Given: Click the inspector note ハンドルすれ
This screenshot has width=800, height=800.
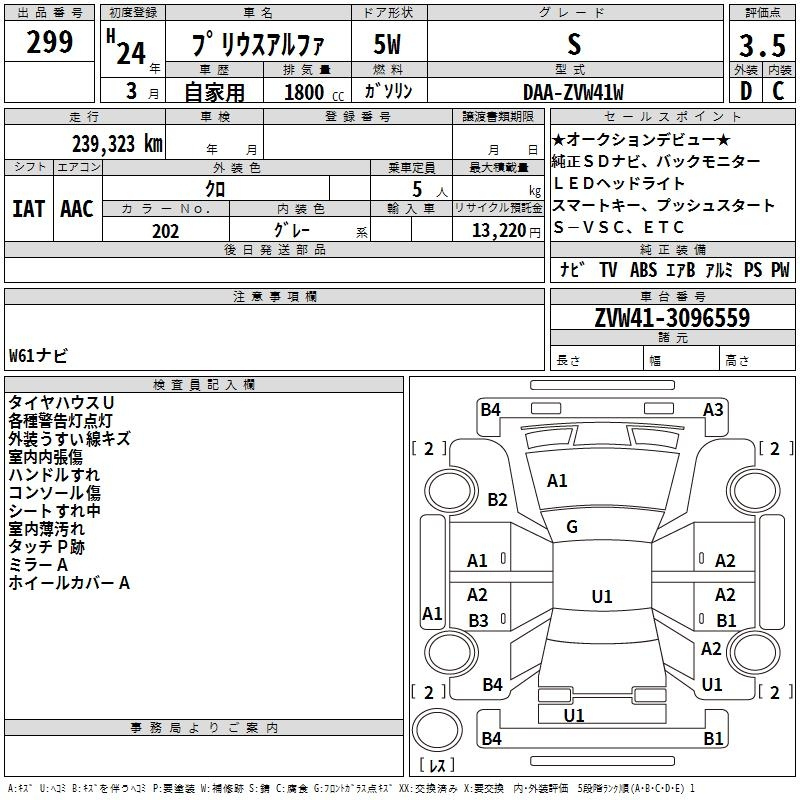Looking at the screenshot, I should point(54,475).
